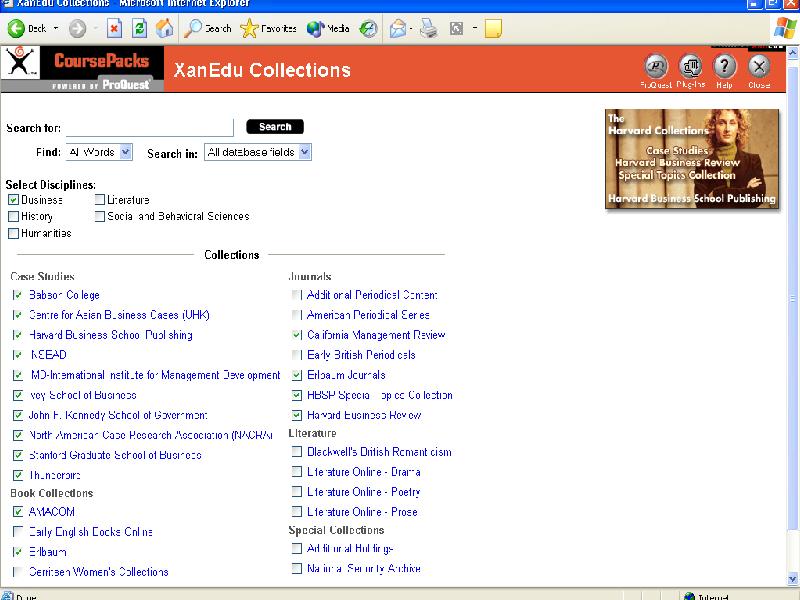Open Literature Online - Poetry link

click(363, 492)
